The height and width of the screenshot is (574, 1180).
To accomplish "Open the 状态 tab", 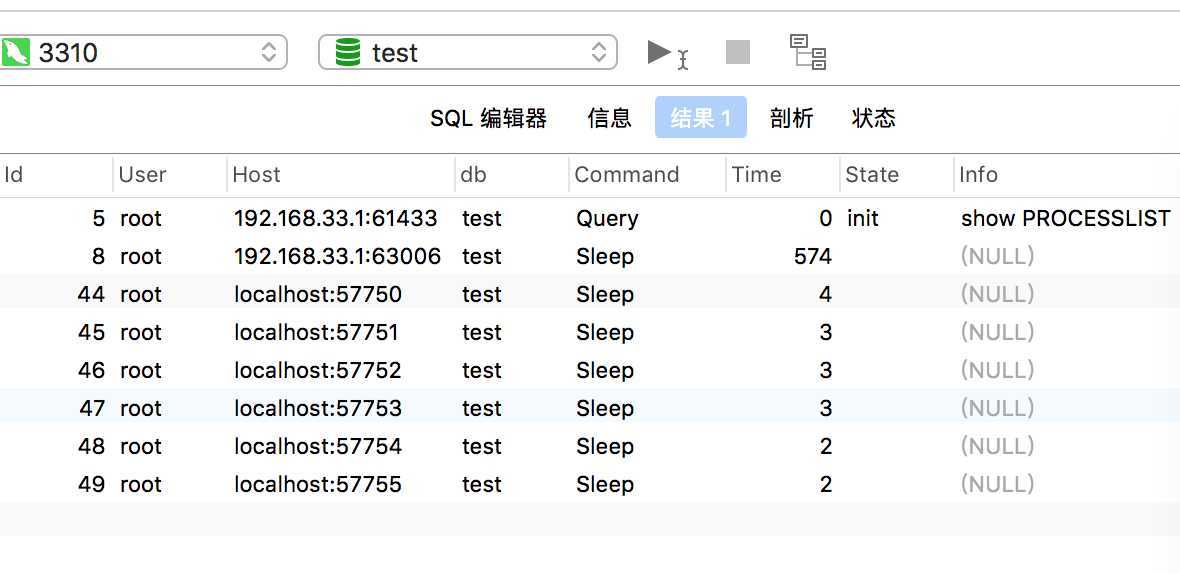I will (874, 118).
